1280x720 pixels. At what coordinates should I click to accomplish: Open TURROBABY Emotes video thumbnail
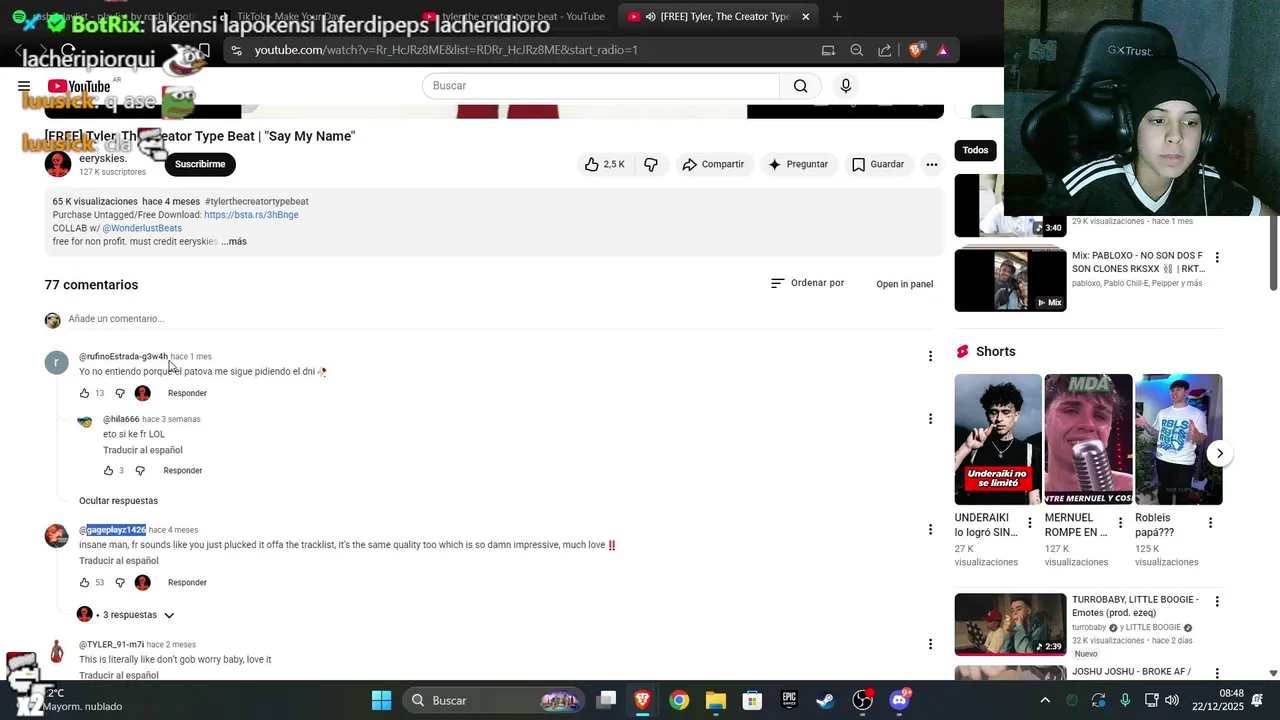click(1010, 625)
